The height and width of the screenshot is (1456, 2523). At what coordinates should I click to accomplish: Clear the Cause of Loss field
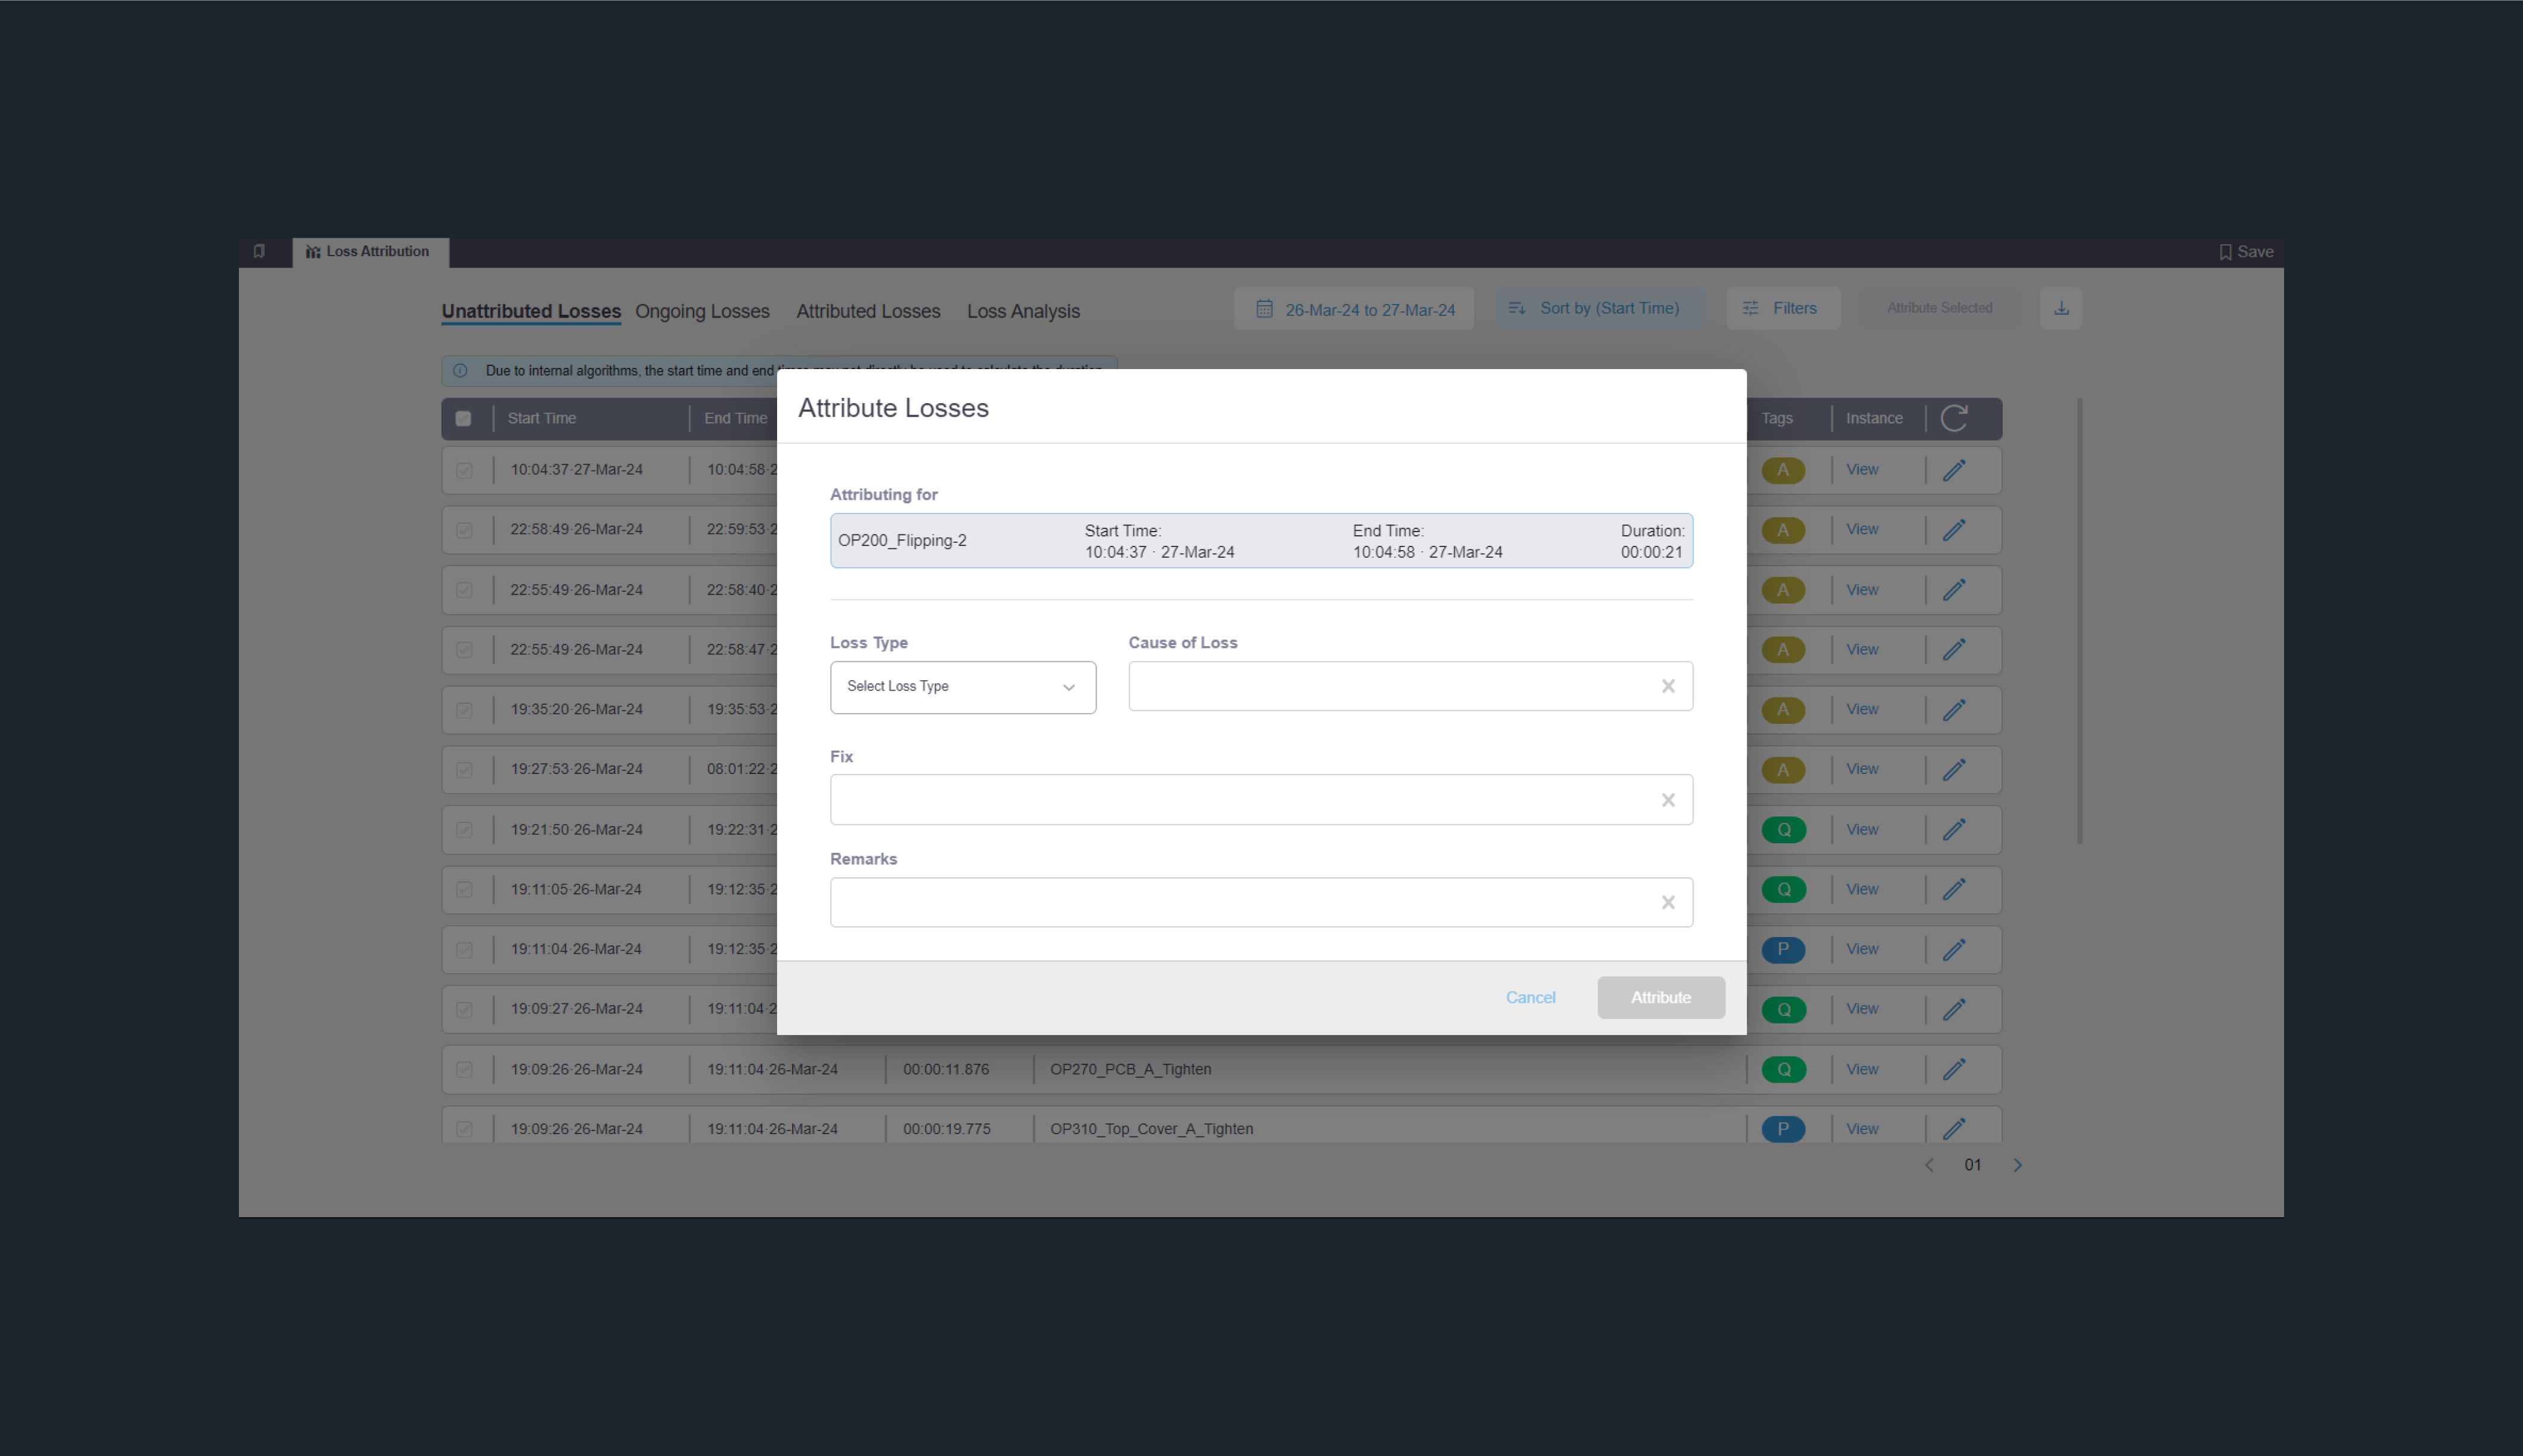tap(1667, 686)
